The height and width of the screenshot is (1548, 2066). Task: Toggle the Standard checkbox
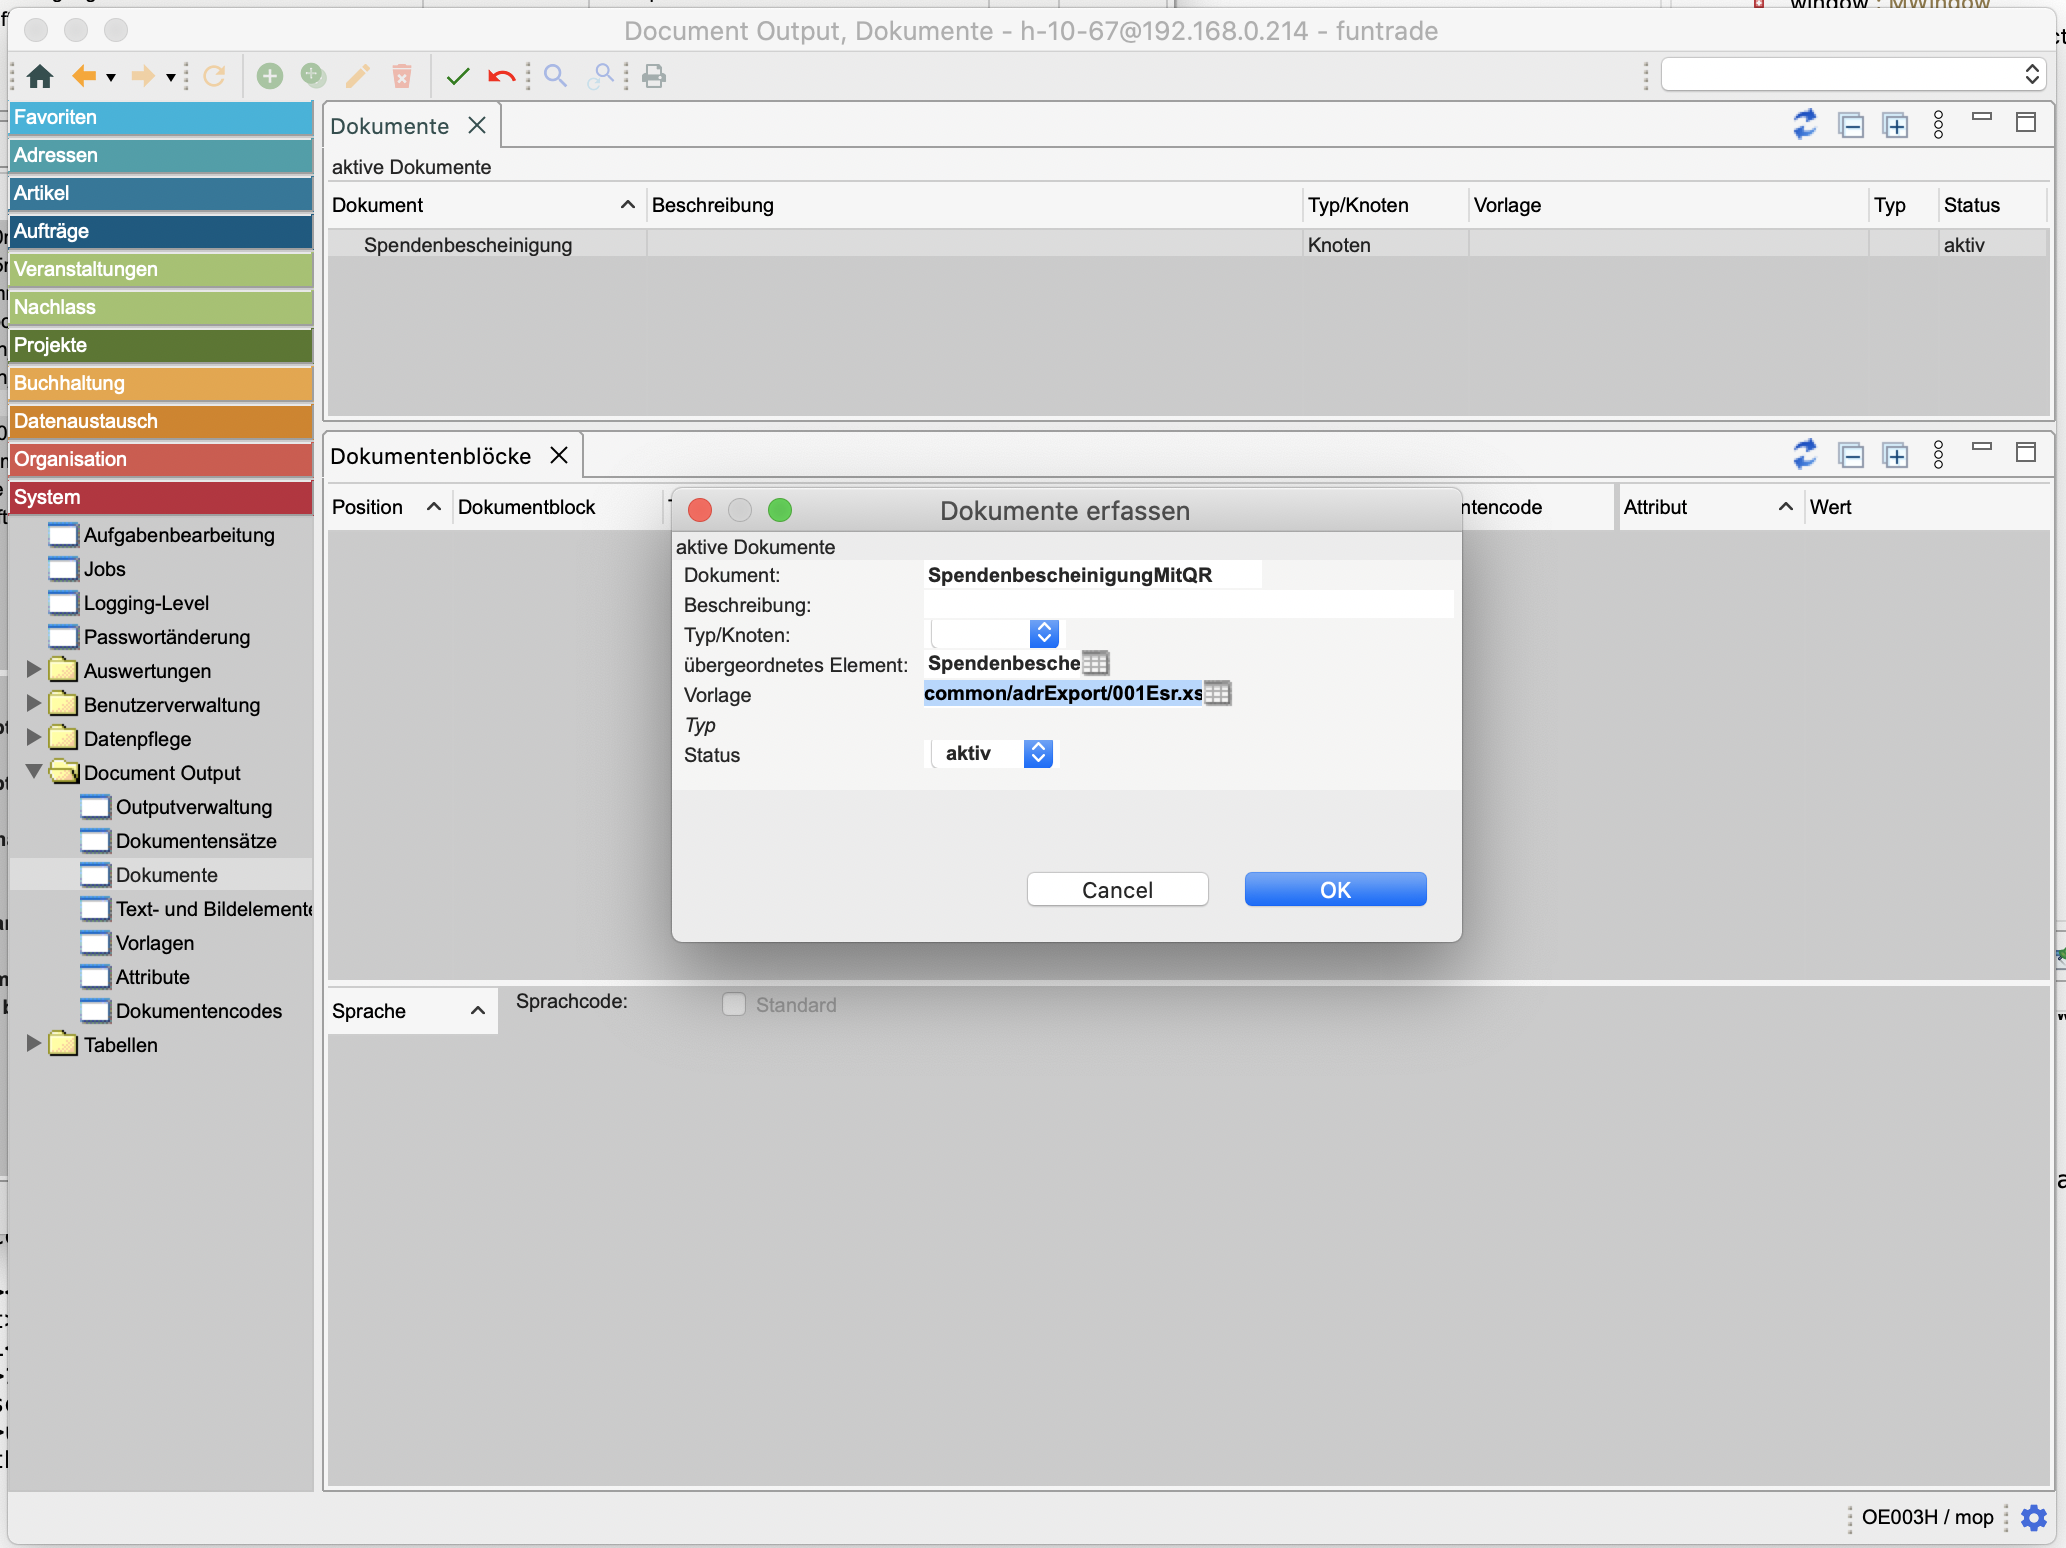[734, 1004]
